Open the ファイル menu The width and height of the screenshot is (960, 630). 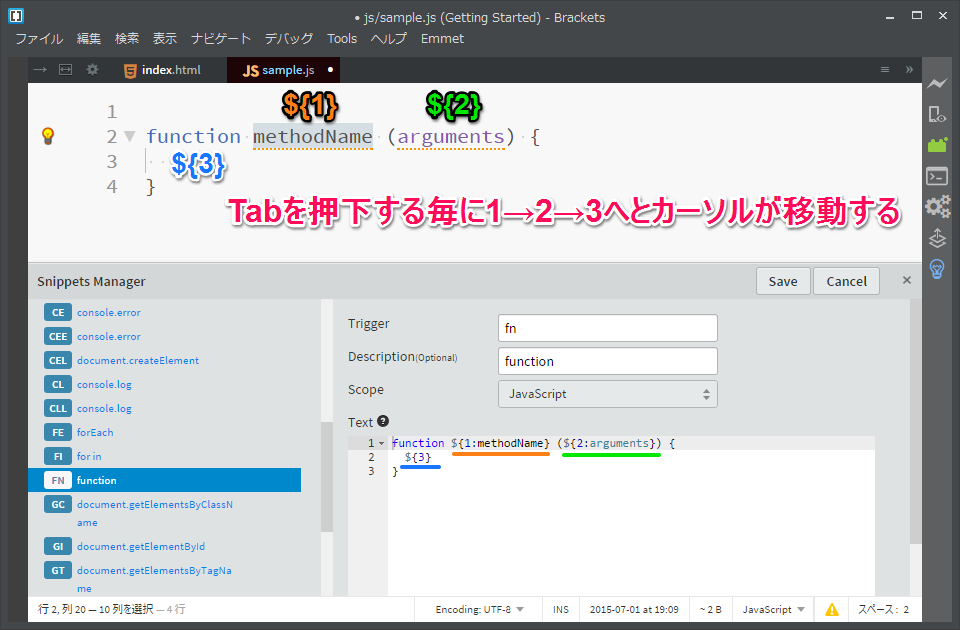tap(39, 39)
